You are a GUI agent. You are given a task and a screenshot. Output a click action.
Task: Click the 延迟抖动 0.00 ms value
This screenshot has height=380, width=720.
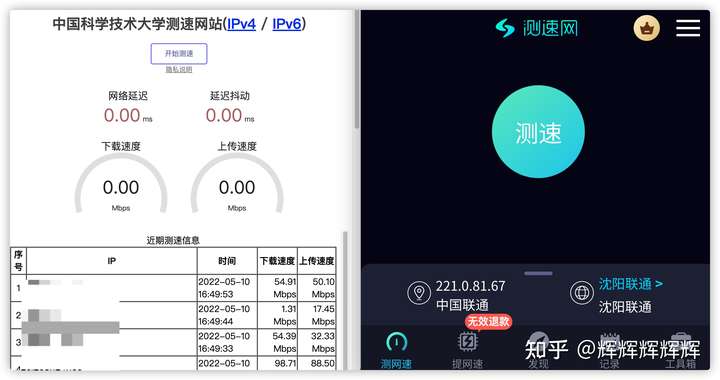pyautogui.click(x=230, y=115)
